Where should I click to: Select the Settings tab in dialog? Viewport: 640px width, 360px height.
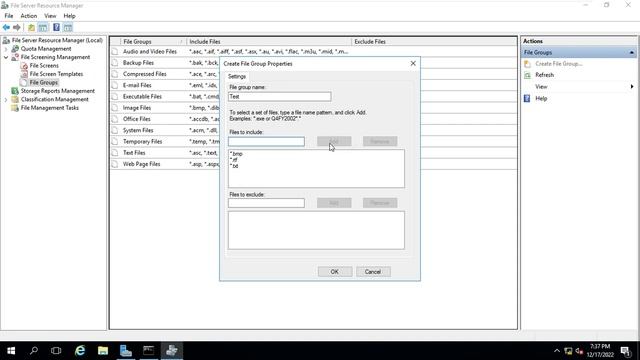[237, 76]
